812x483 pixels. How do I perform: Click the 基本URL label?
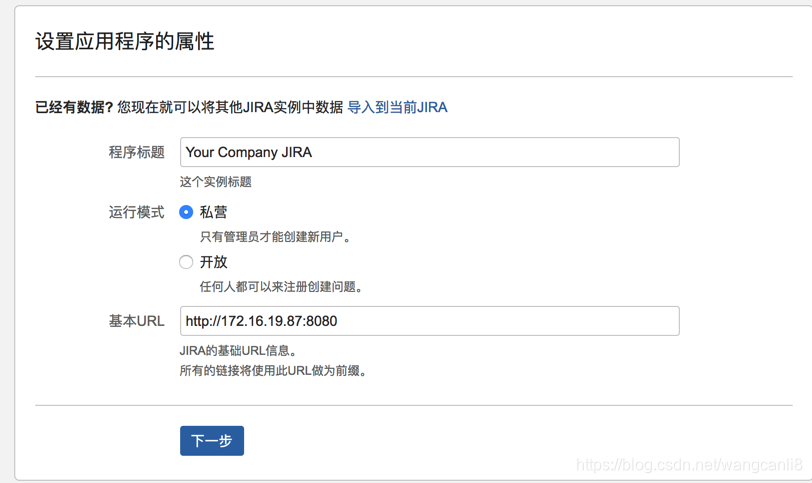click(x=137, y=321)
